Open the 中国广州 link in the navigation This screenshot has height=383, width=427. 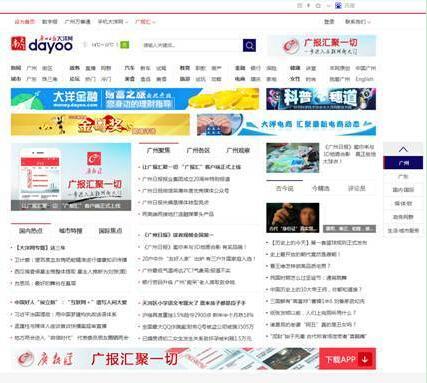(365, 68)
